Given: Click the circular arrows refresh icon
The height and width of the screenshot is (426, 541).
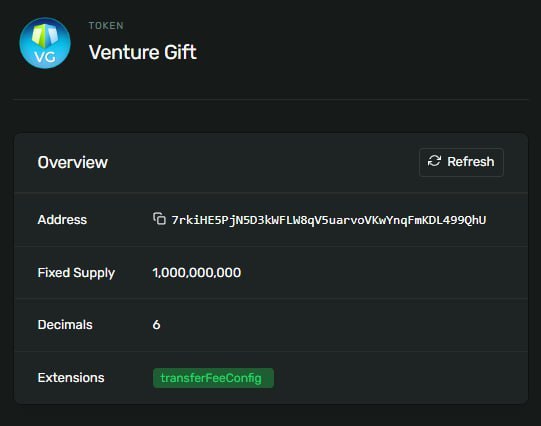Looking at the screenshot, I should click(x=434, y=161).
